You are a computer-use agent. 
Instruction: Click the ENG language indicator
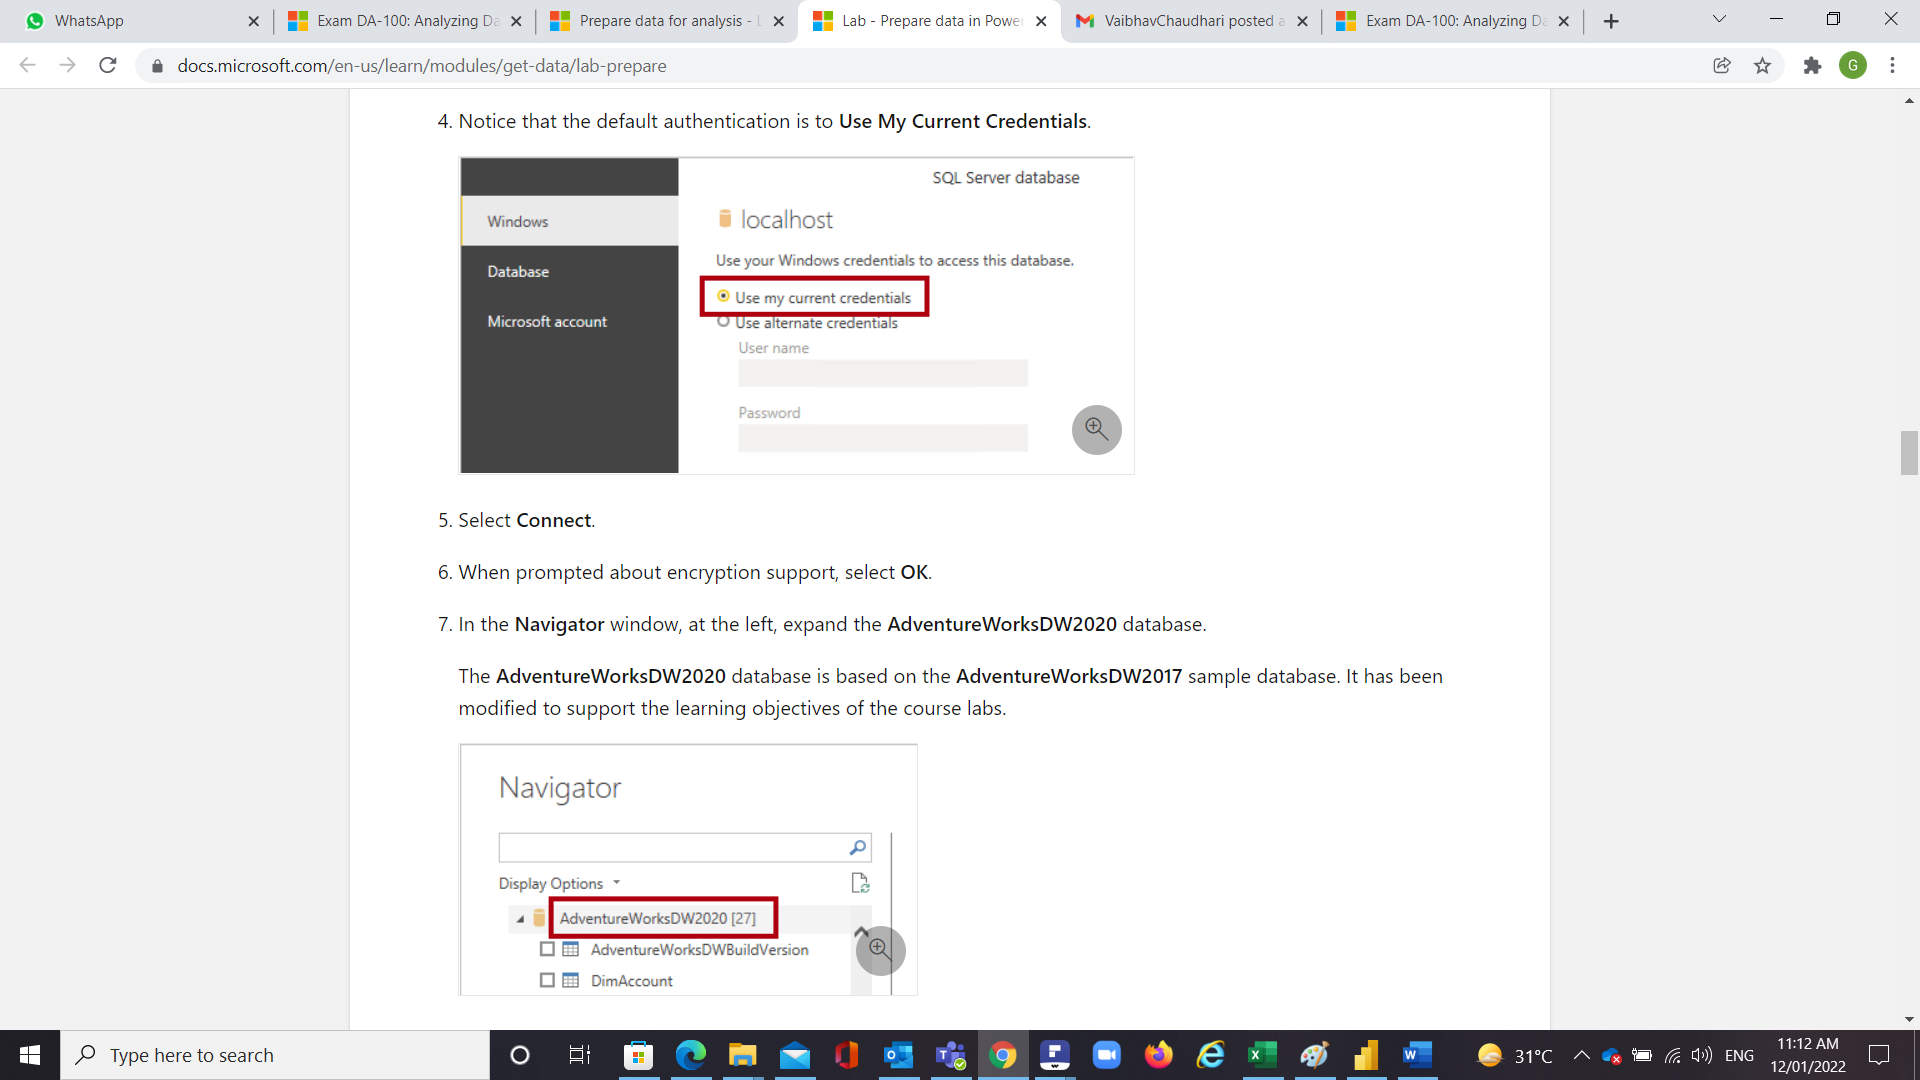click(x=1739, y=1055)
